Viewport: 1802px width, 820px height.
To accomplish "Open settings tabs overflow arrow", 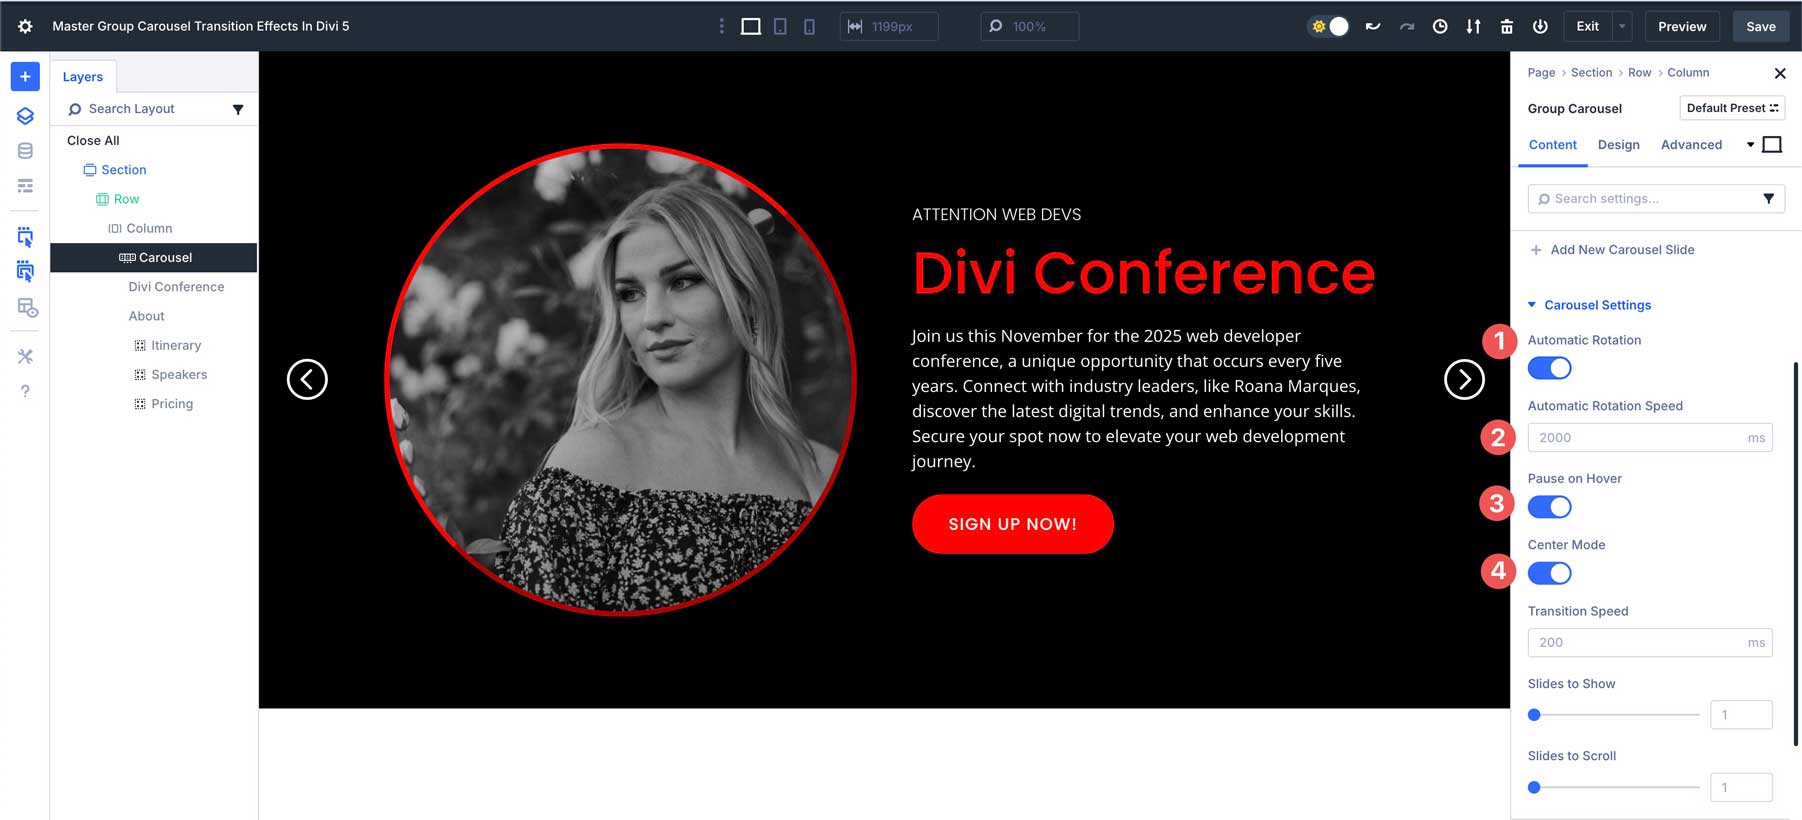I will [x=1750, y=145].
